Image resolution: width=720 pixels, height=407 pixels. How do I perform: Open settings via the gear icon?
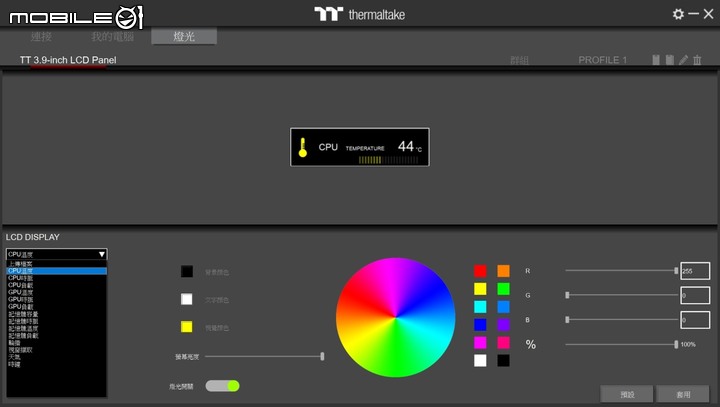tap(678, 14)
